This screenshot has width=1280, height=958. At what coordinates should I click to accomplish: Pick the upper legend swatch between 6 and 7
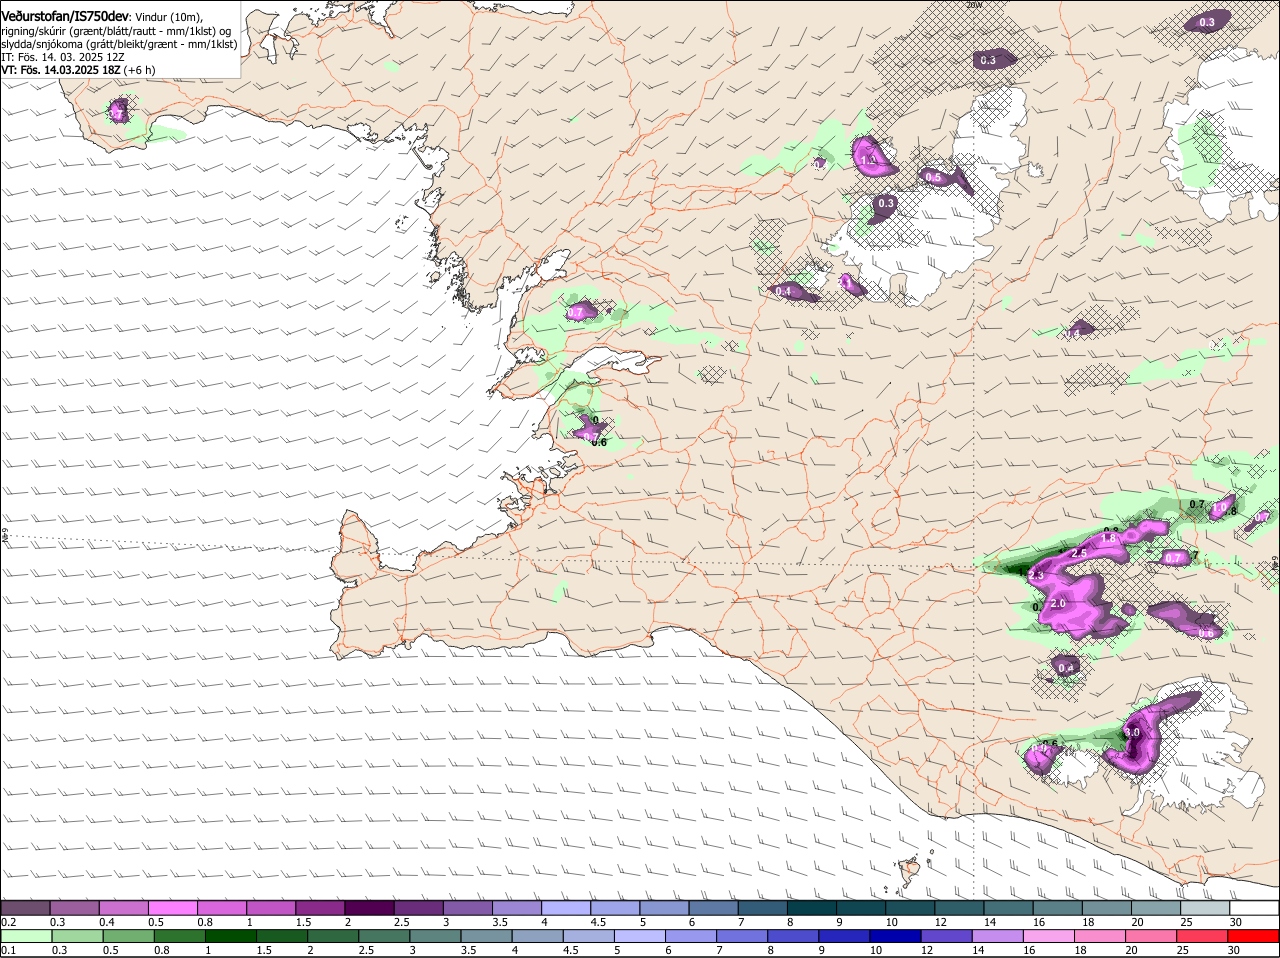(714, 907)
